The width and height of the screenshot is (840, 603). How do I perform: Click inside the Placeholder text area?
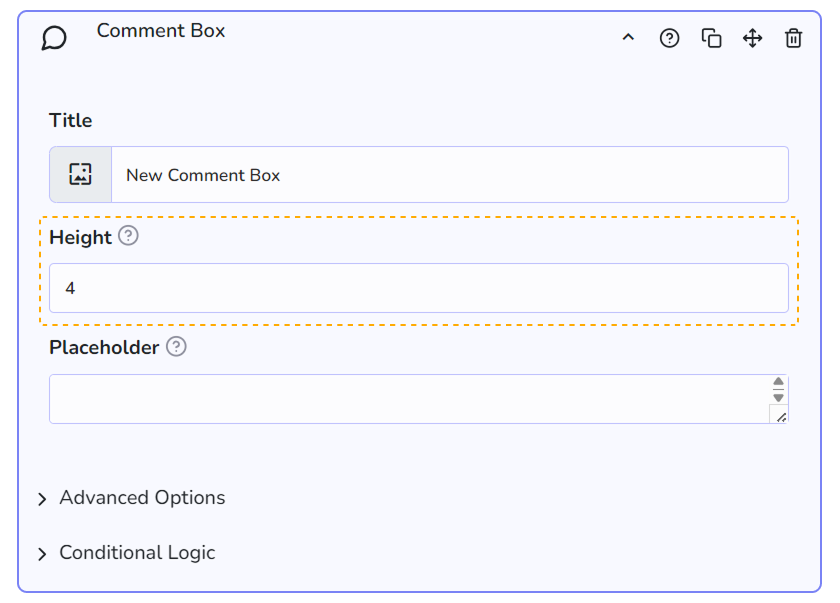pyautogui.click(x=408, y=399)
